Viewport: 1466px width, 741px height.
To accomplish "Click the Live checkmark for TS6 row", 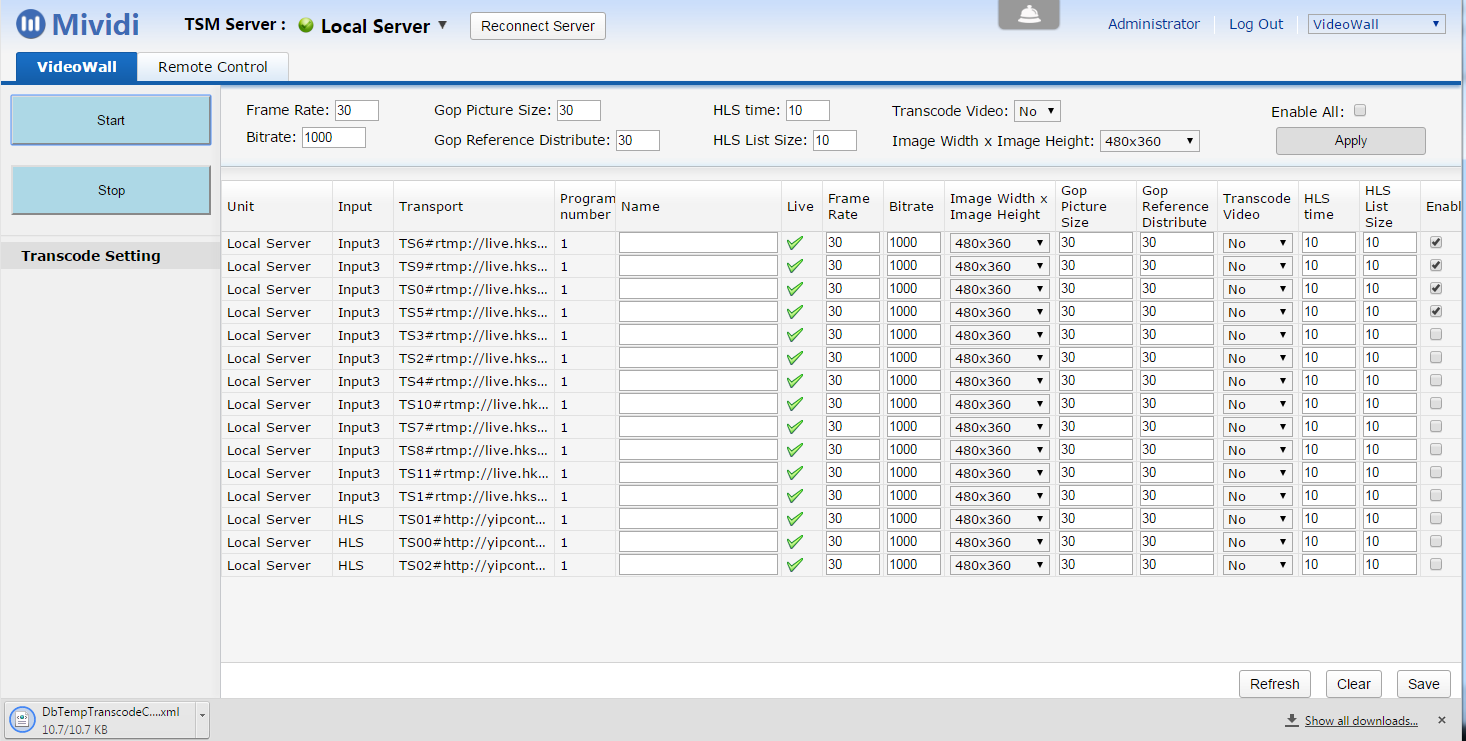I will coord(795,243).
